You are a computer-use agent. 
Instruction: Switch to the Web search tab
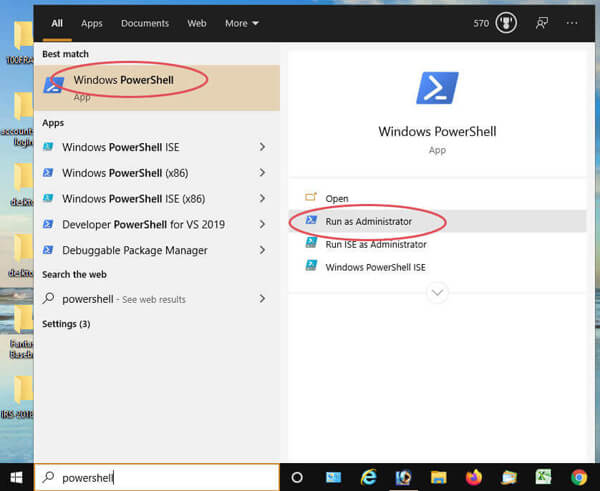click(x=197, y=23)
